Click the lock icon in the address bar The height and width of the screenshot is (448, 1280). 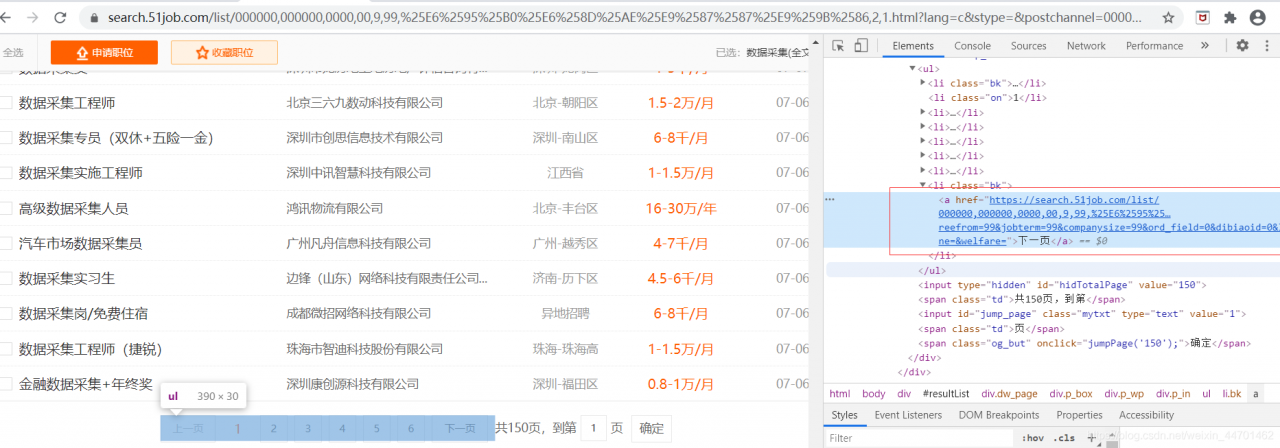(95, 18)
